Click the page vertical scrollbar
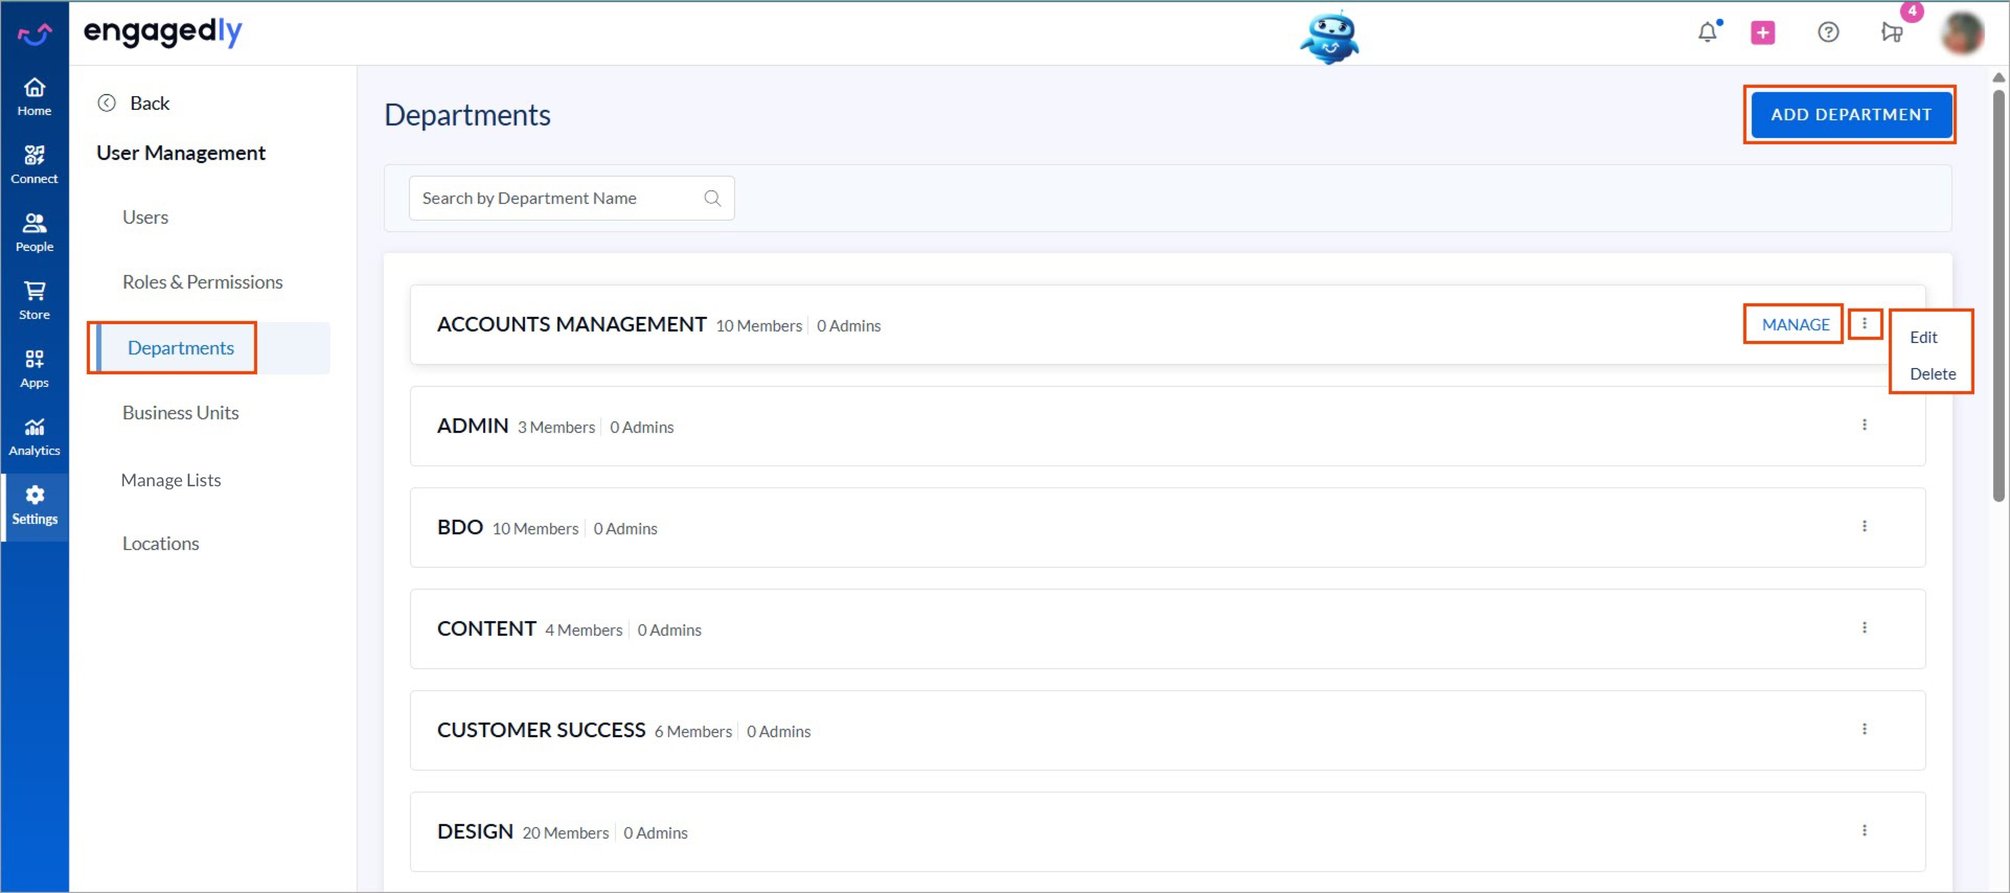2010x893 pixels. click(1999, 295)
